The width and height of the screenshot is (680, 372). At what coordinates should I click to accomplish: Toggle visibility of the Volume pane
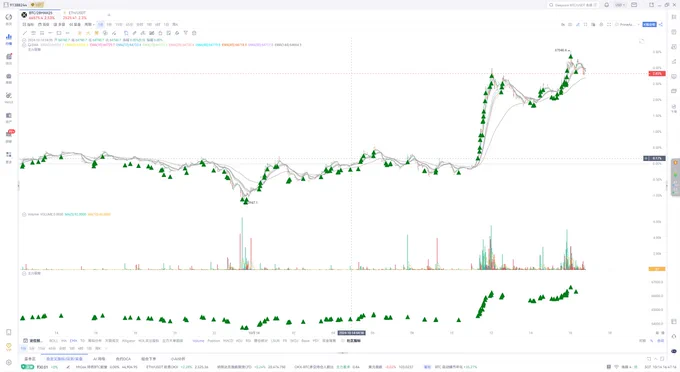click(x=24, y=214)
